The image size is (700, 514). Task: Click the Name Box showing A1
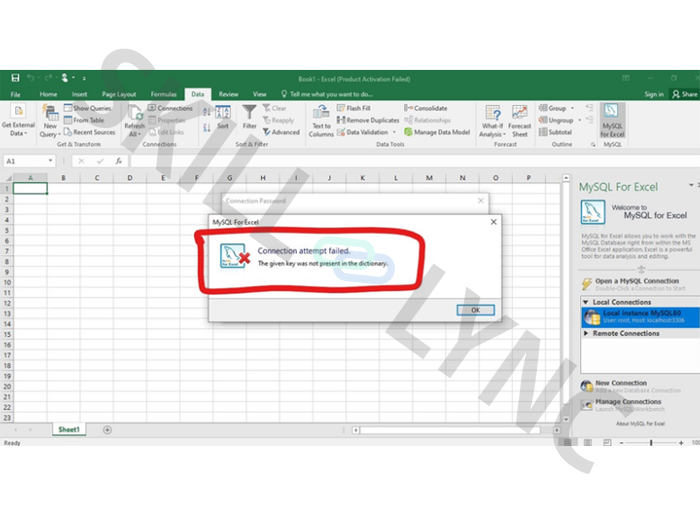[x=24, y=161]
